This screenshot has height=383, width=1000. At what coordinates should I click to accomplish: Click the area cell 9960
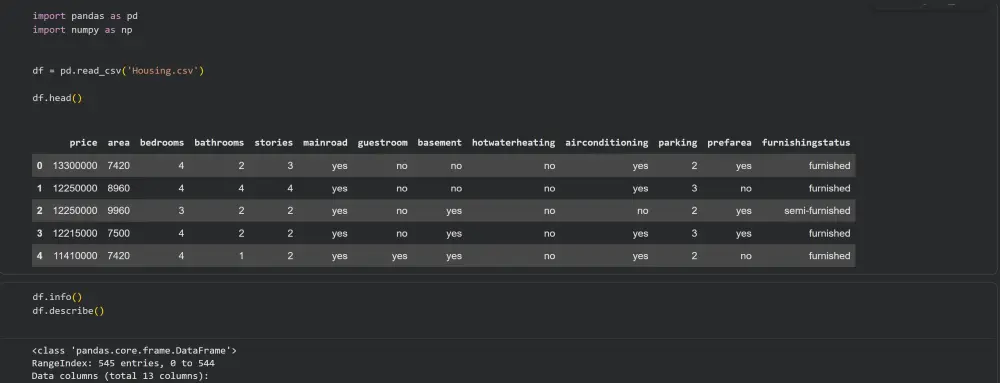point(119,210)
